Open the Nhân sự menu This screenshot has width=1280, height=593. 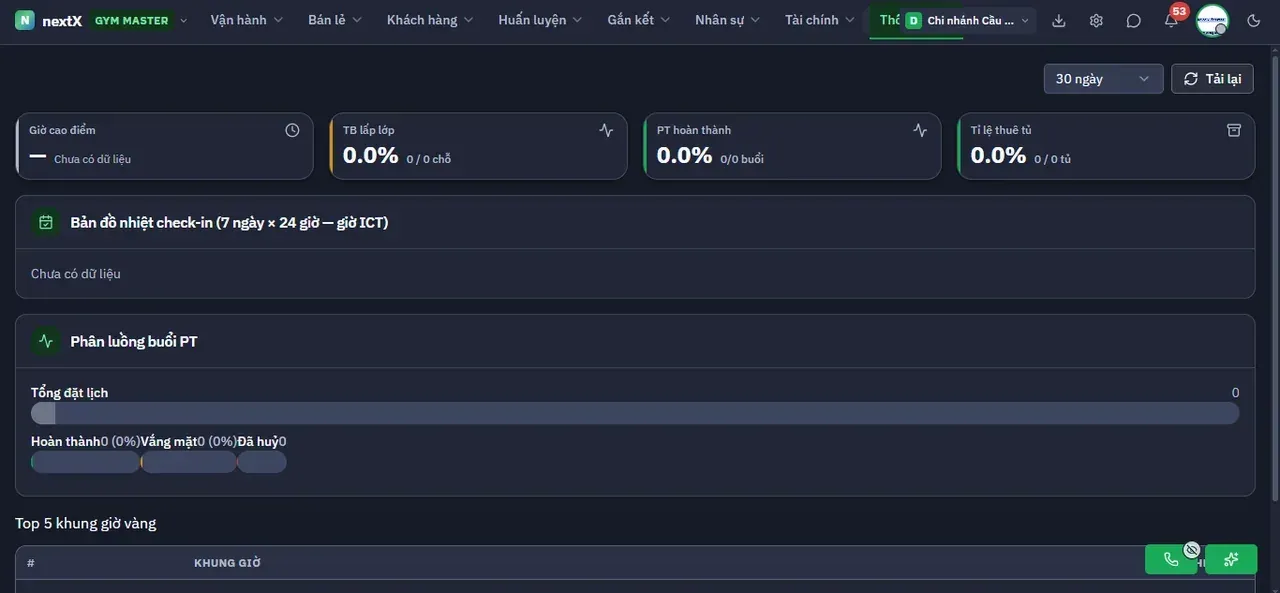(727, 20)
